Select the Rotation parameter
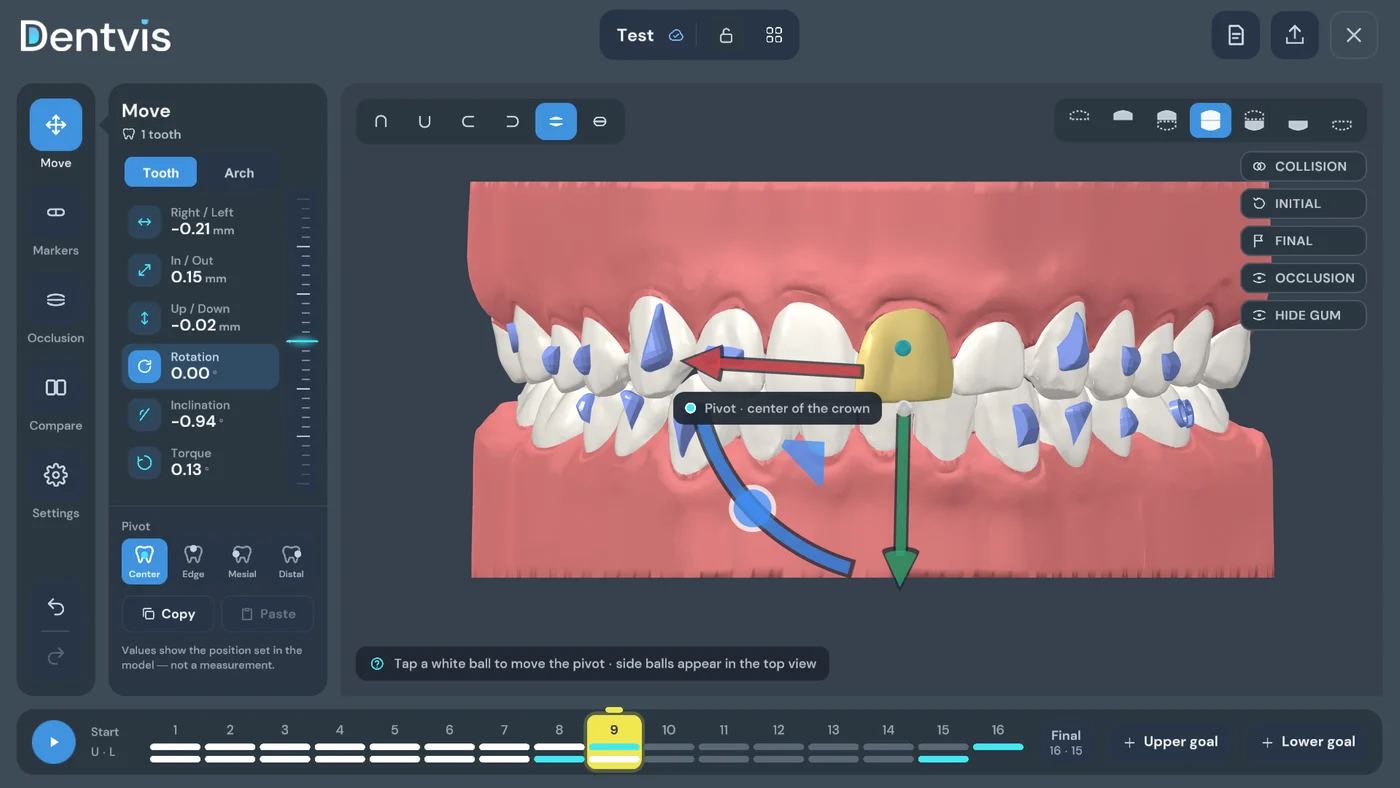Viewport: 1400px width, 788px height. pyautogui.click(x=200, y=366)
